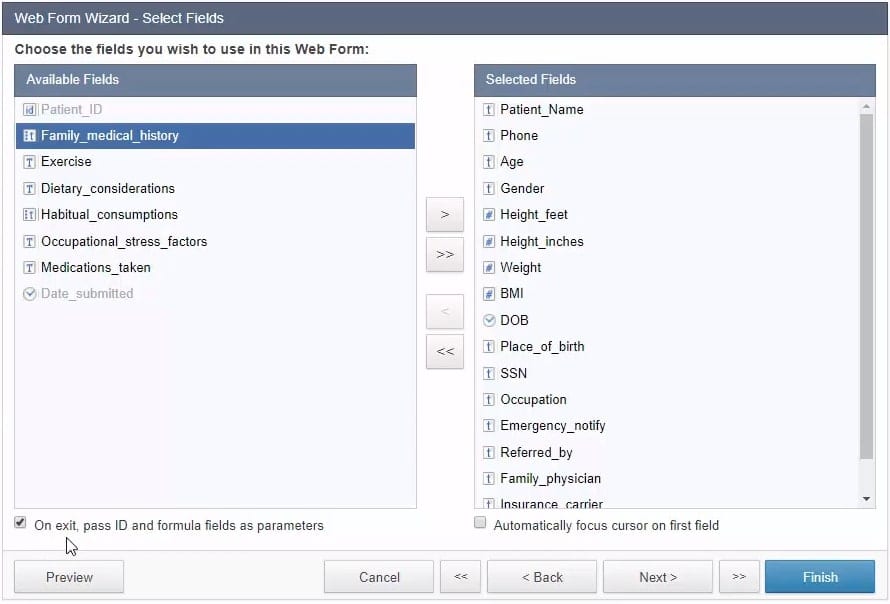Click the icon beside Family_medical_history
Viewport: 890px width, 604px height.
30,136
